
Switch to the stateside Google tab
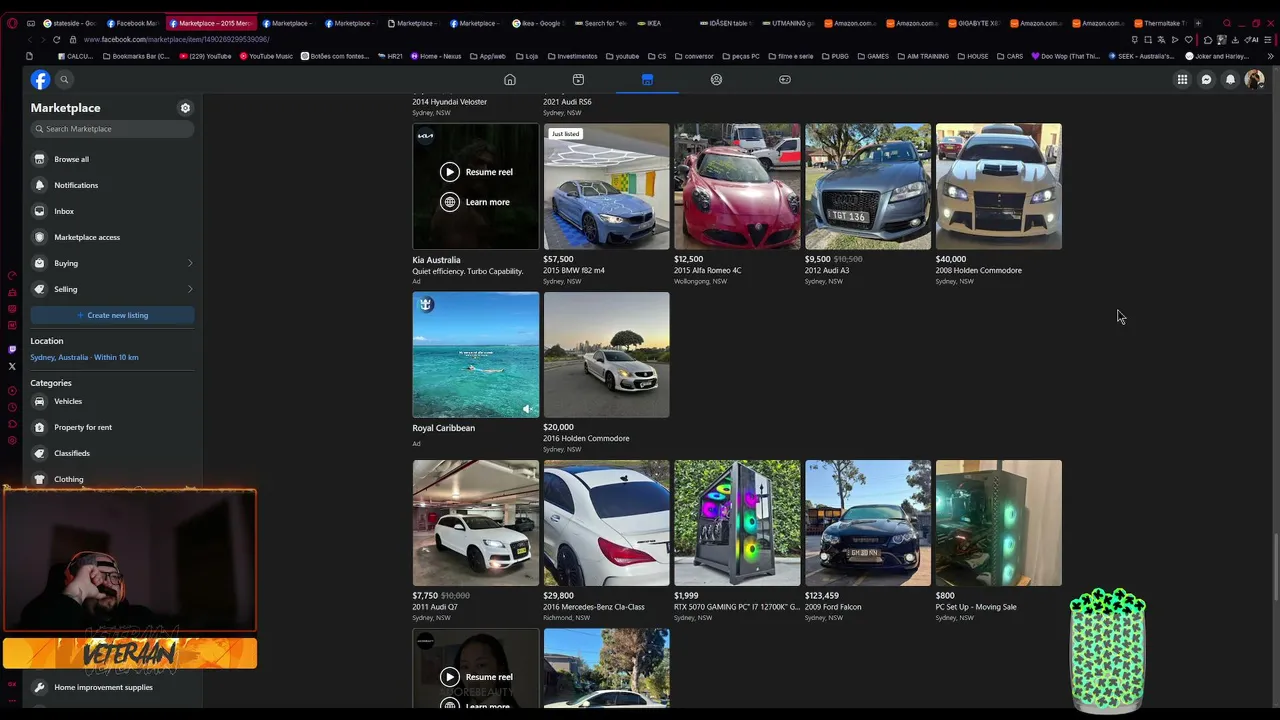coord(70,23)
